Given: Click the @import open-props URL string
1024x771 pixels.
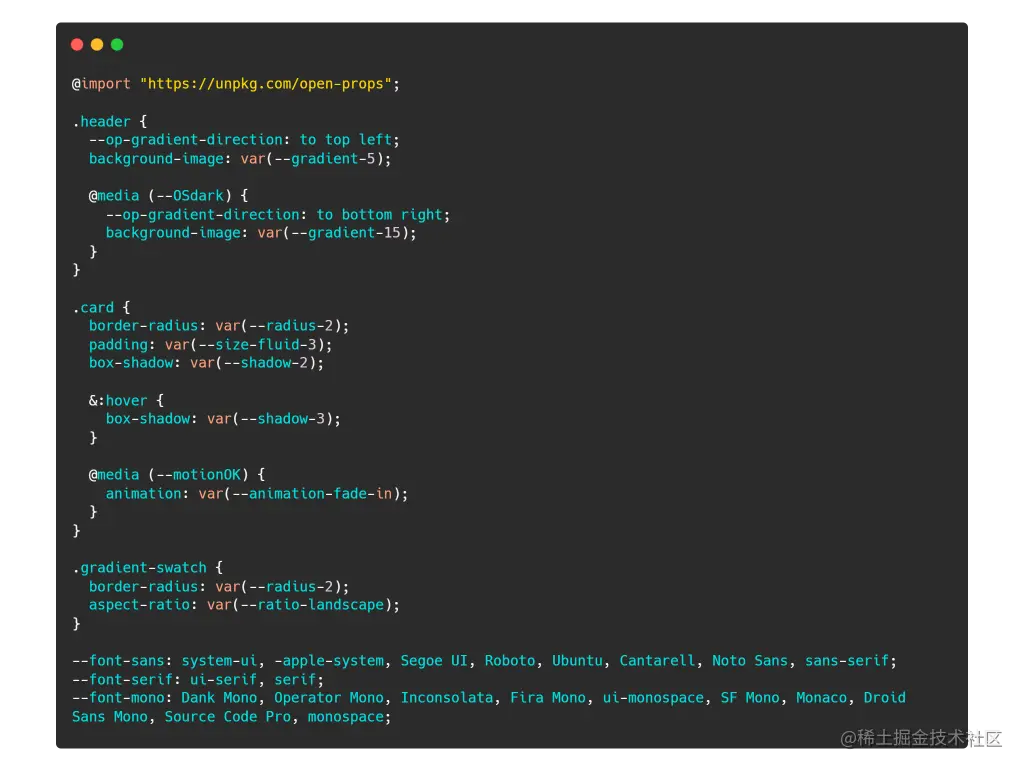Looking at the screenshot, I should pos(266,84).
